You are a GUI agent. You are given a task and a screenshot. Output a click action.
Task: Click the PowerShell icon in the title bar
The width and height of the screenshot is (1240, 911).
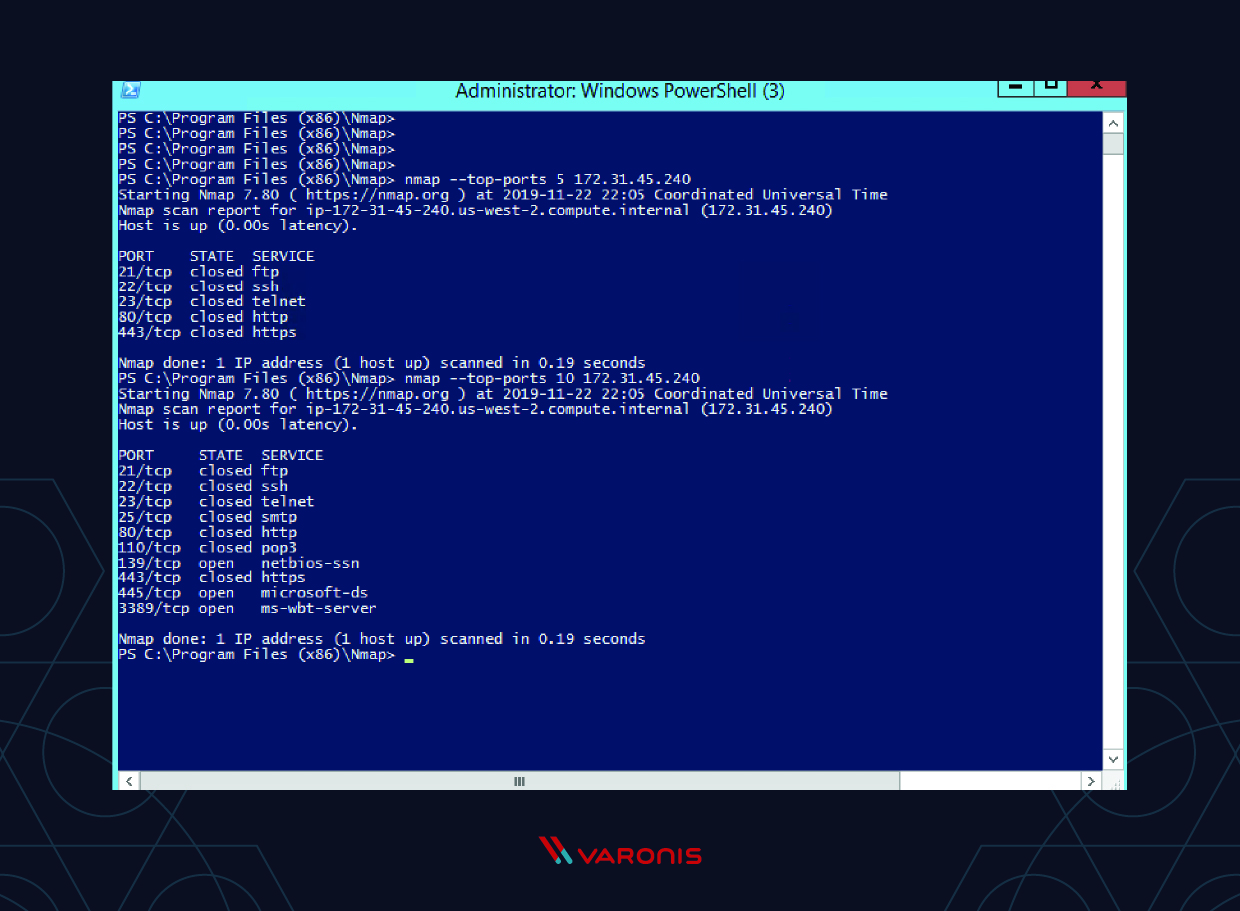pos(130,91)
